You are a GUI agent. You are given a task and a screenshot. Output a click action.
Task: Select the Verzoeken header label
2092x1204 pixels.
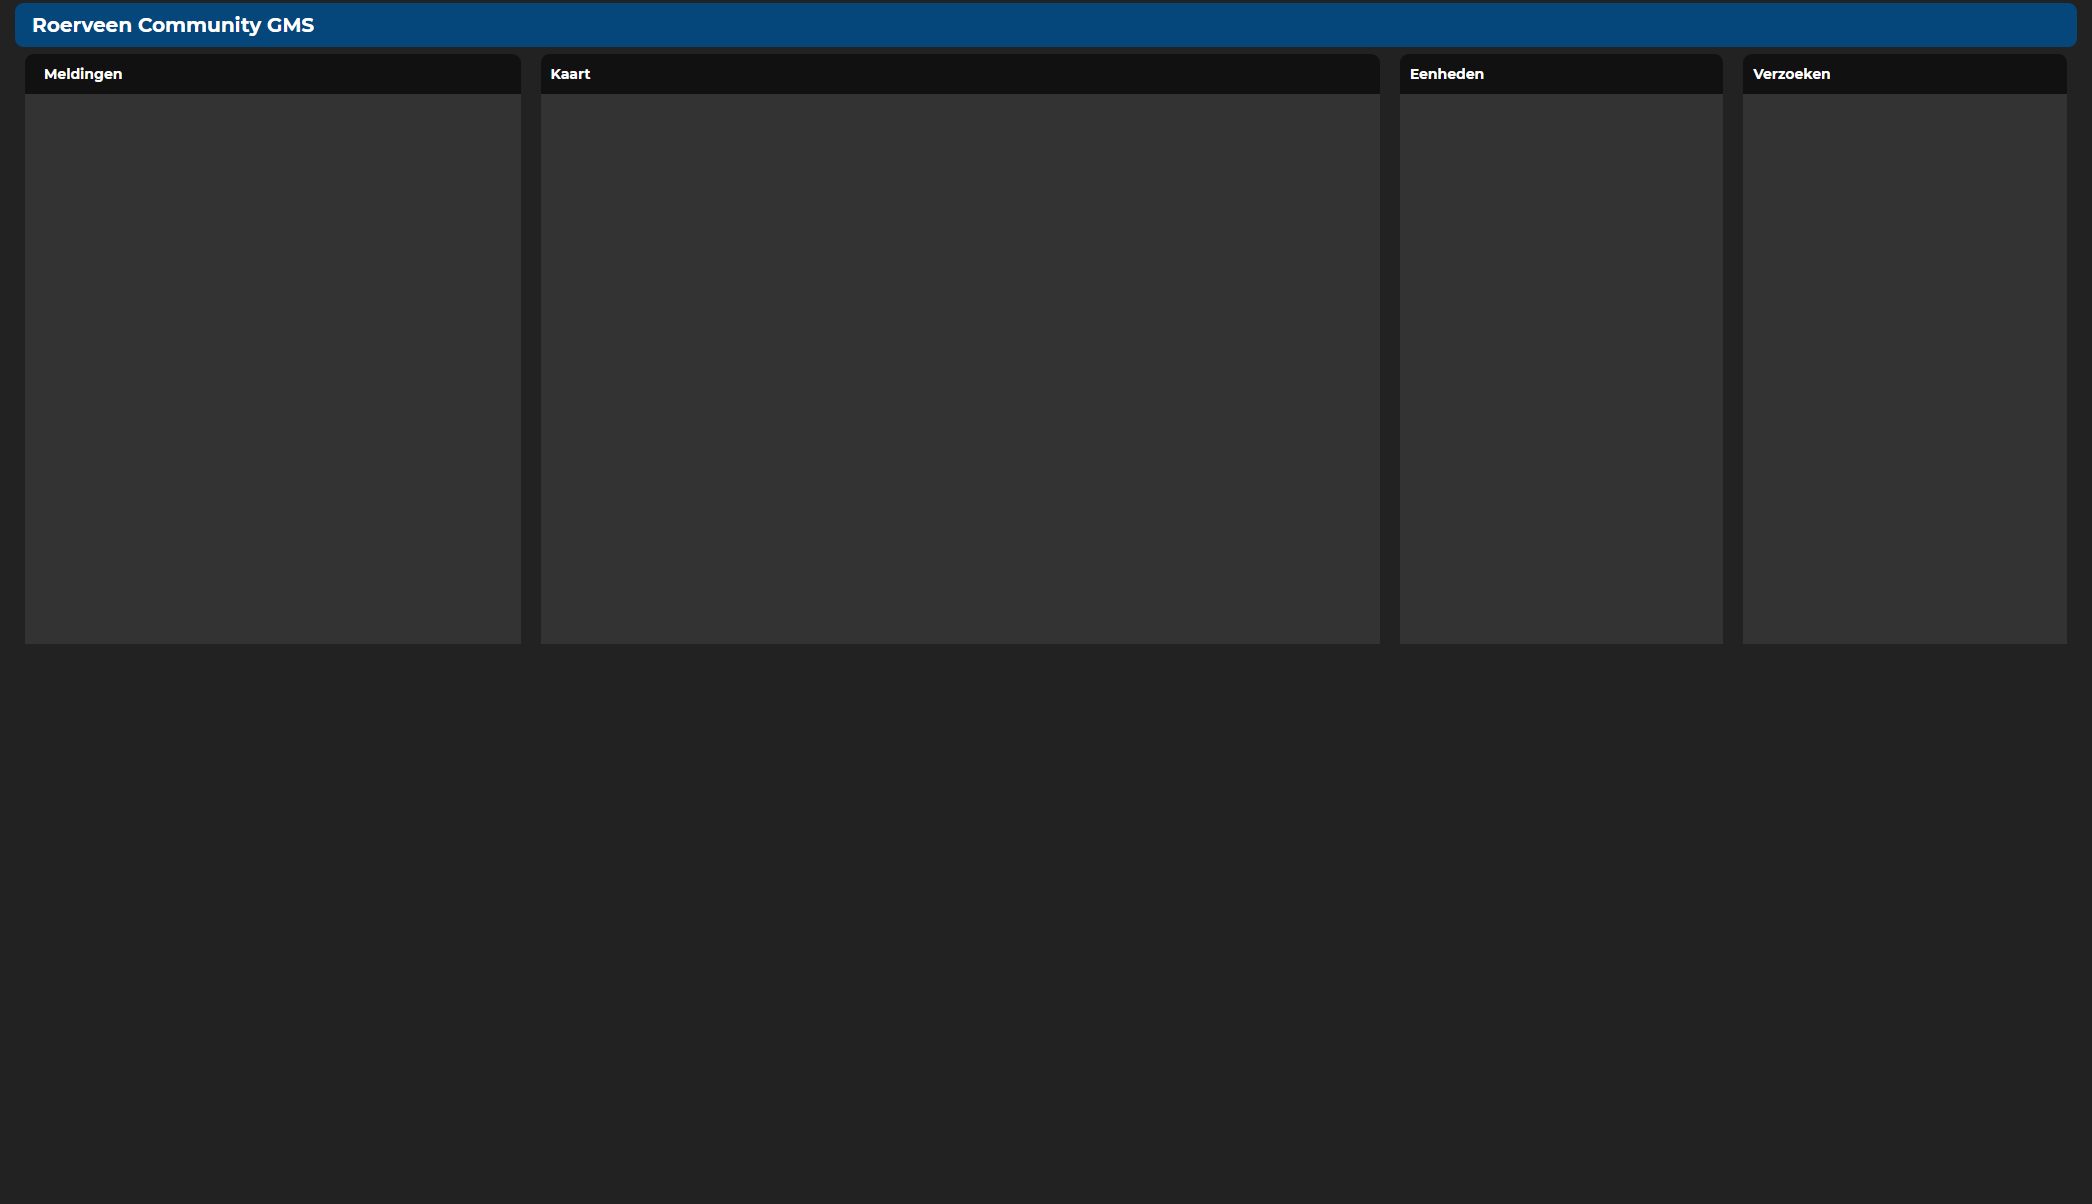point(1791,74)
